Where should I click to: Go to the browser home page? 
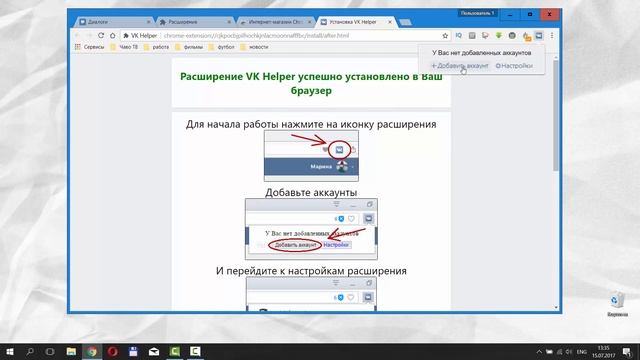(113, 36)
